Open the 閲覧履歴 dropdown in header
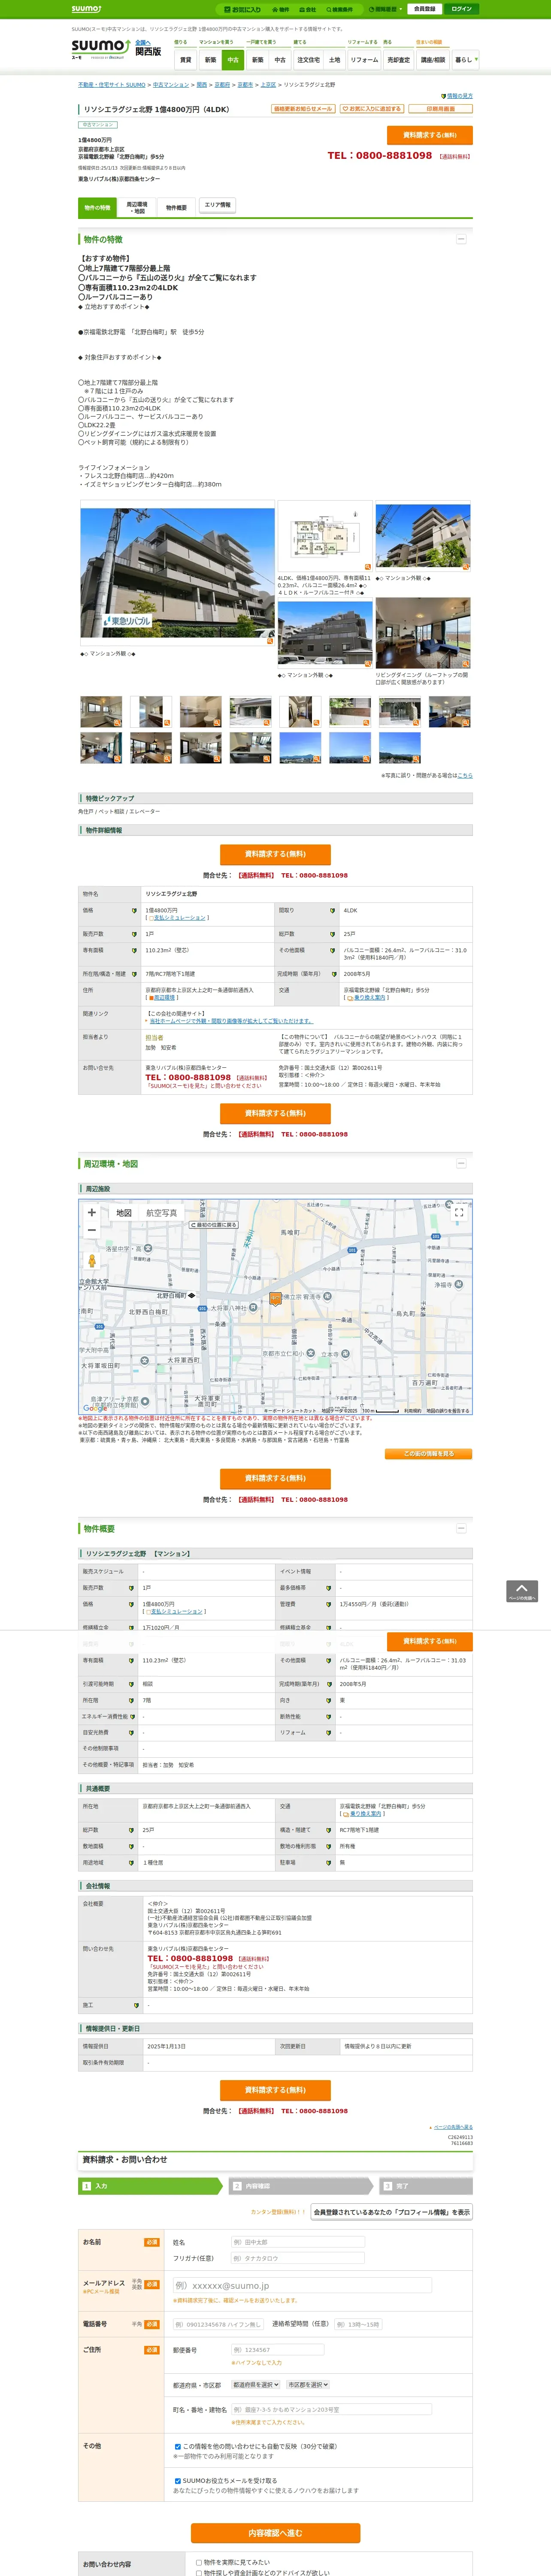 point(386,9)
